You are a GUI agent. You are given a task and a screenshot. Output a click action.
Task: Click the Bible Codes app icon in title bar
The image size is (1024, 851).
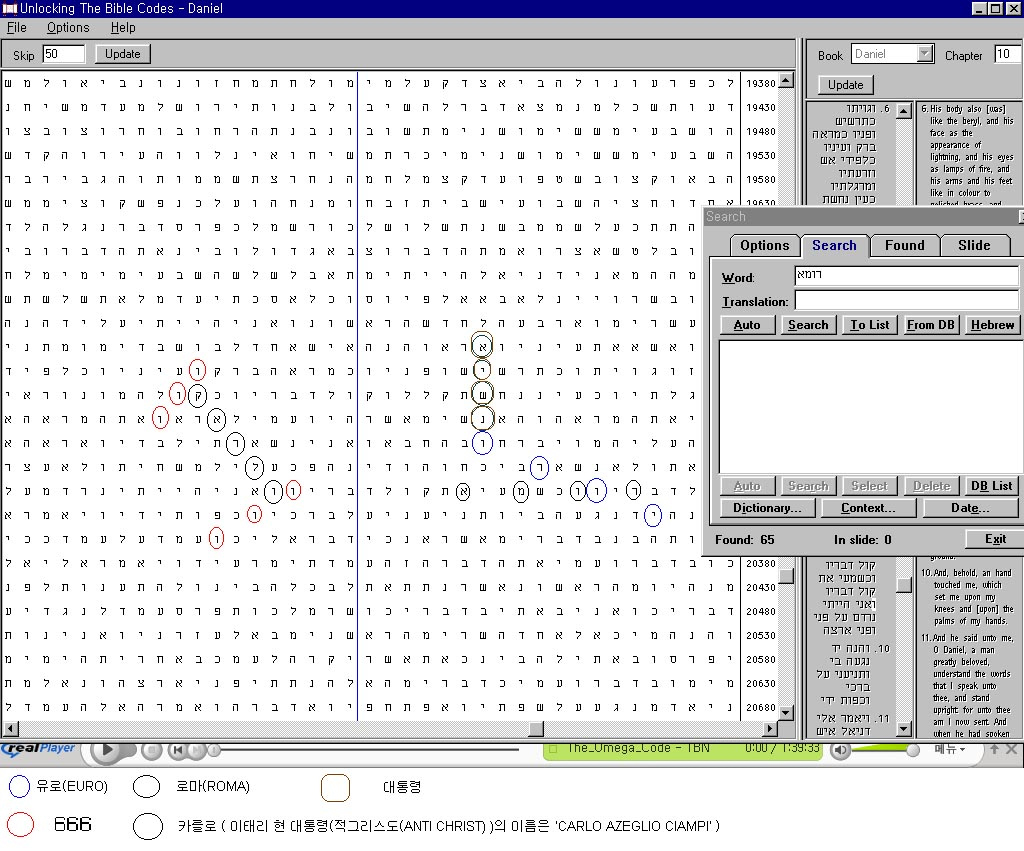point(10,8)
